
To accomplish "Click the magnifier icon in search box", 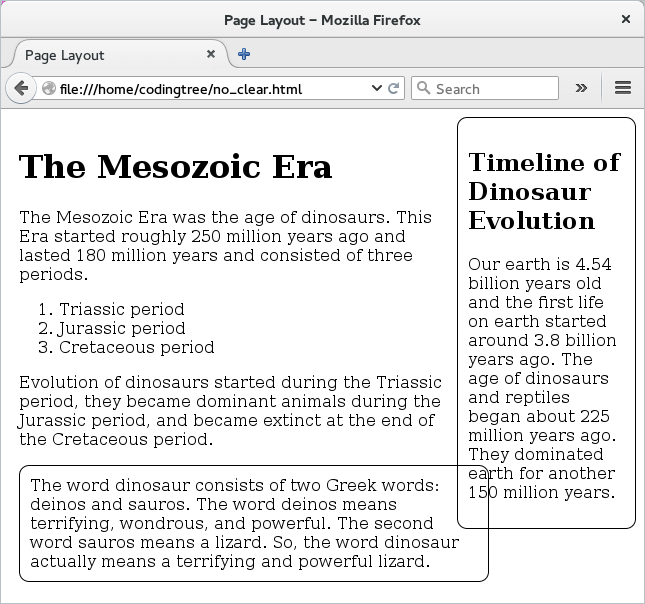I will [422, 89].
